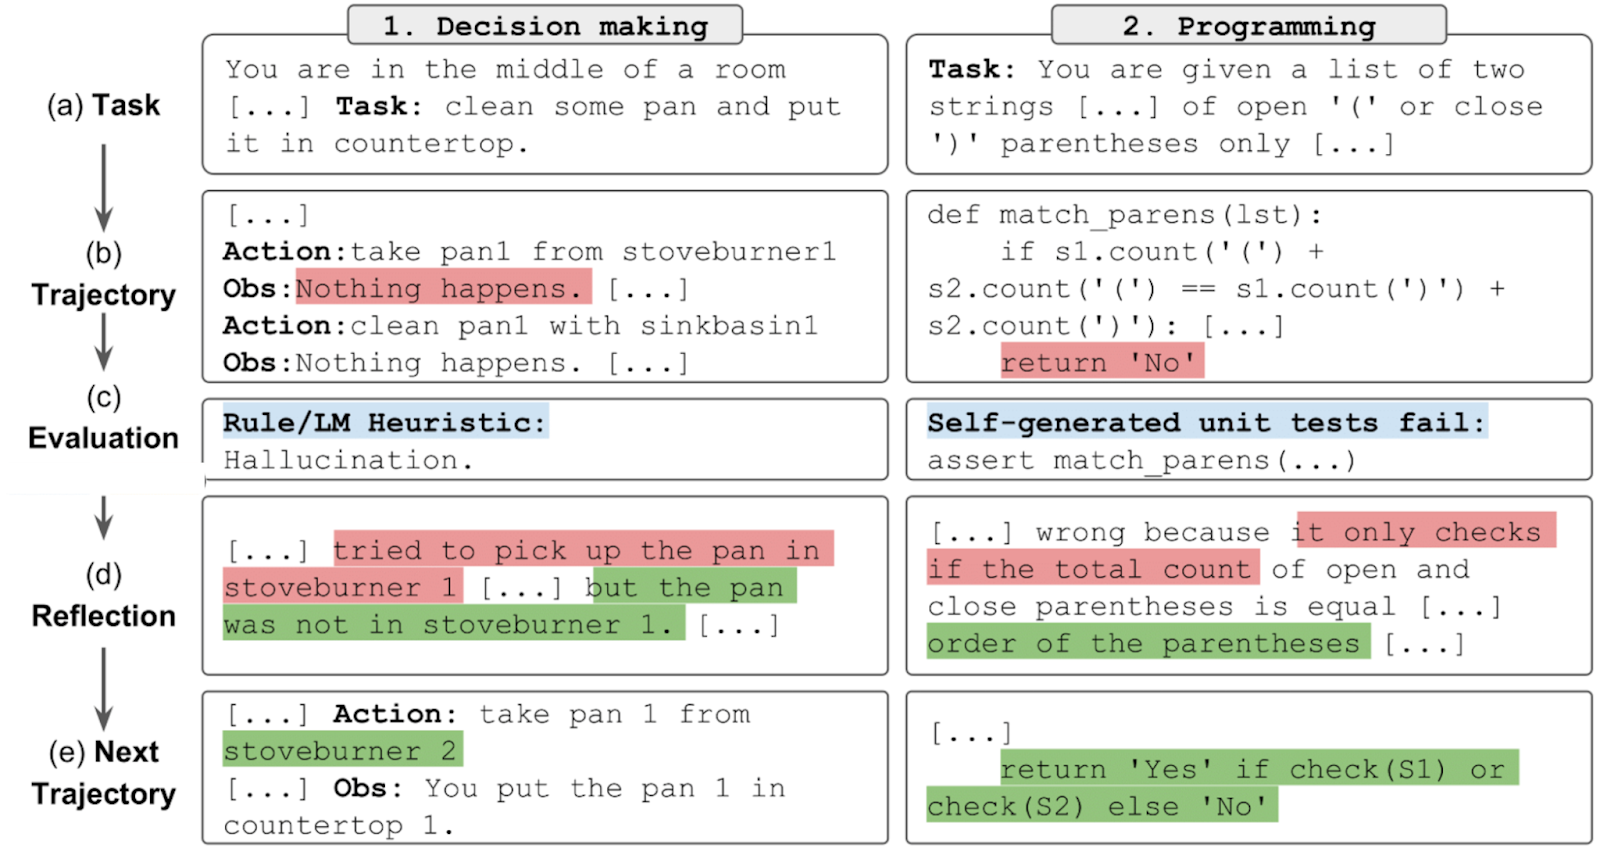Click blue highlighted 'Rule/LM Heuristic:' text
Image resolution: width=1600 pixels, height=866 pixels.
click(385, 422)
